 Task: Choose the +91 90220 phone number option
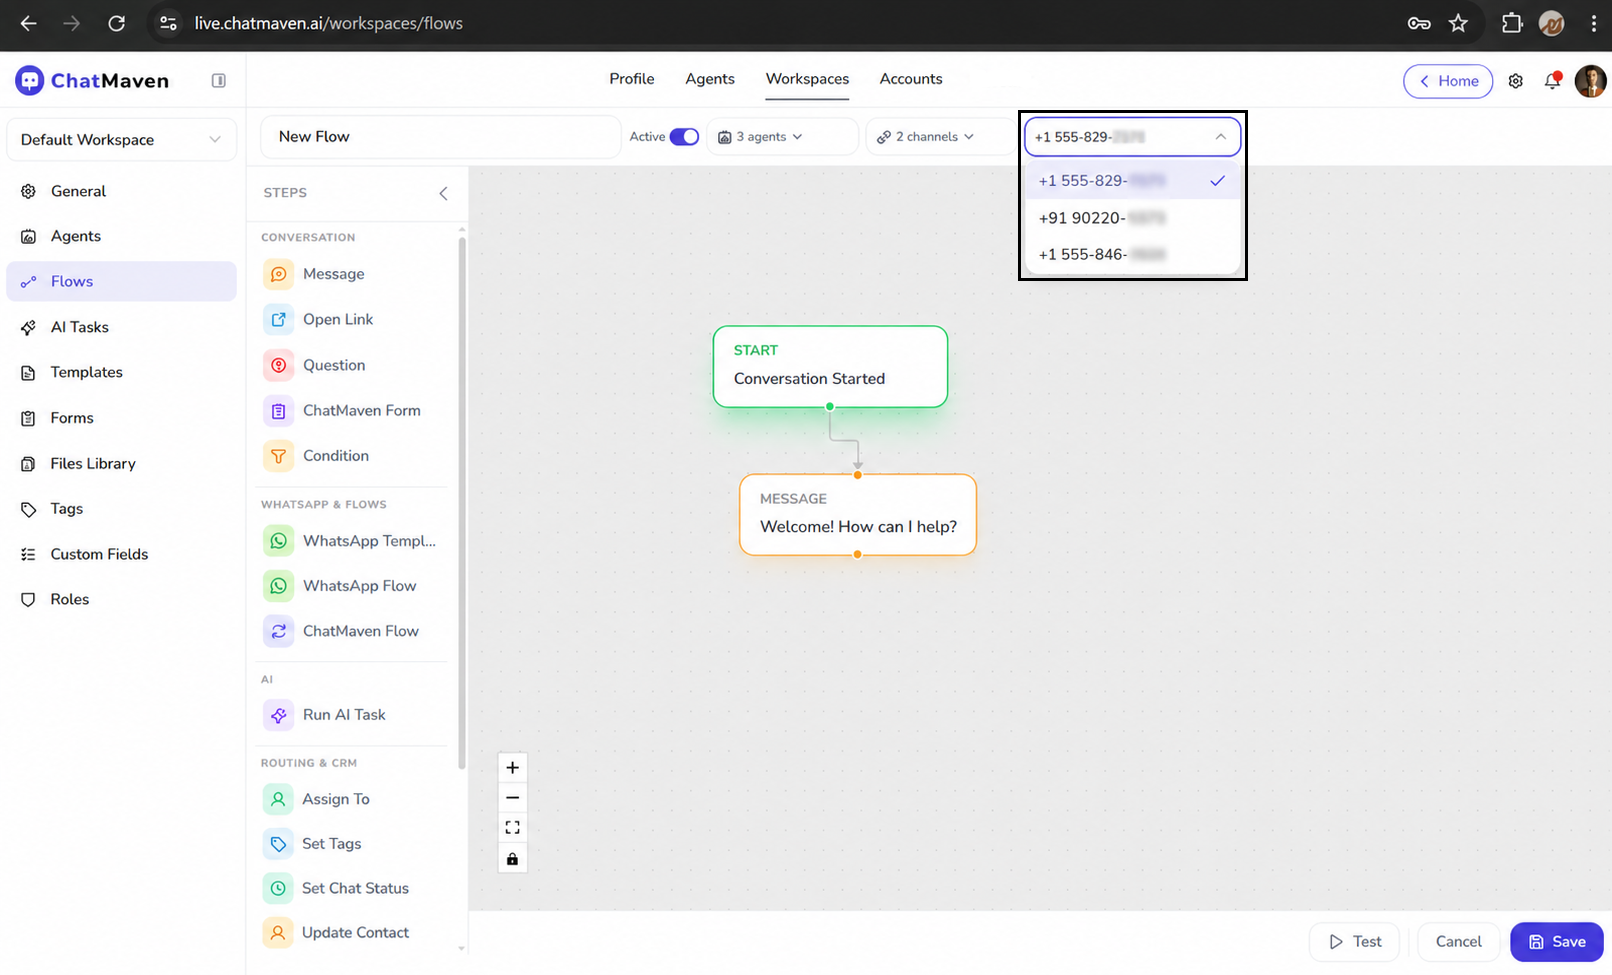1133,218
